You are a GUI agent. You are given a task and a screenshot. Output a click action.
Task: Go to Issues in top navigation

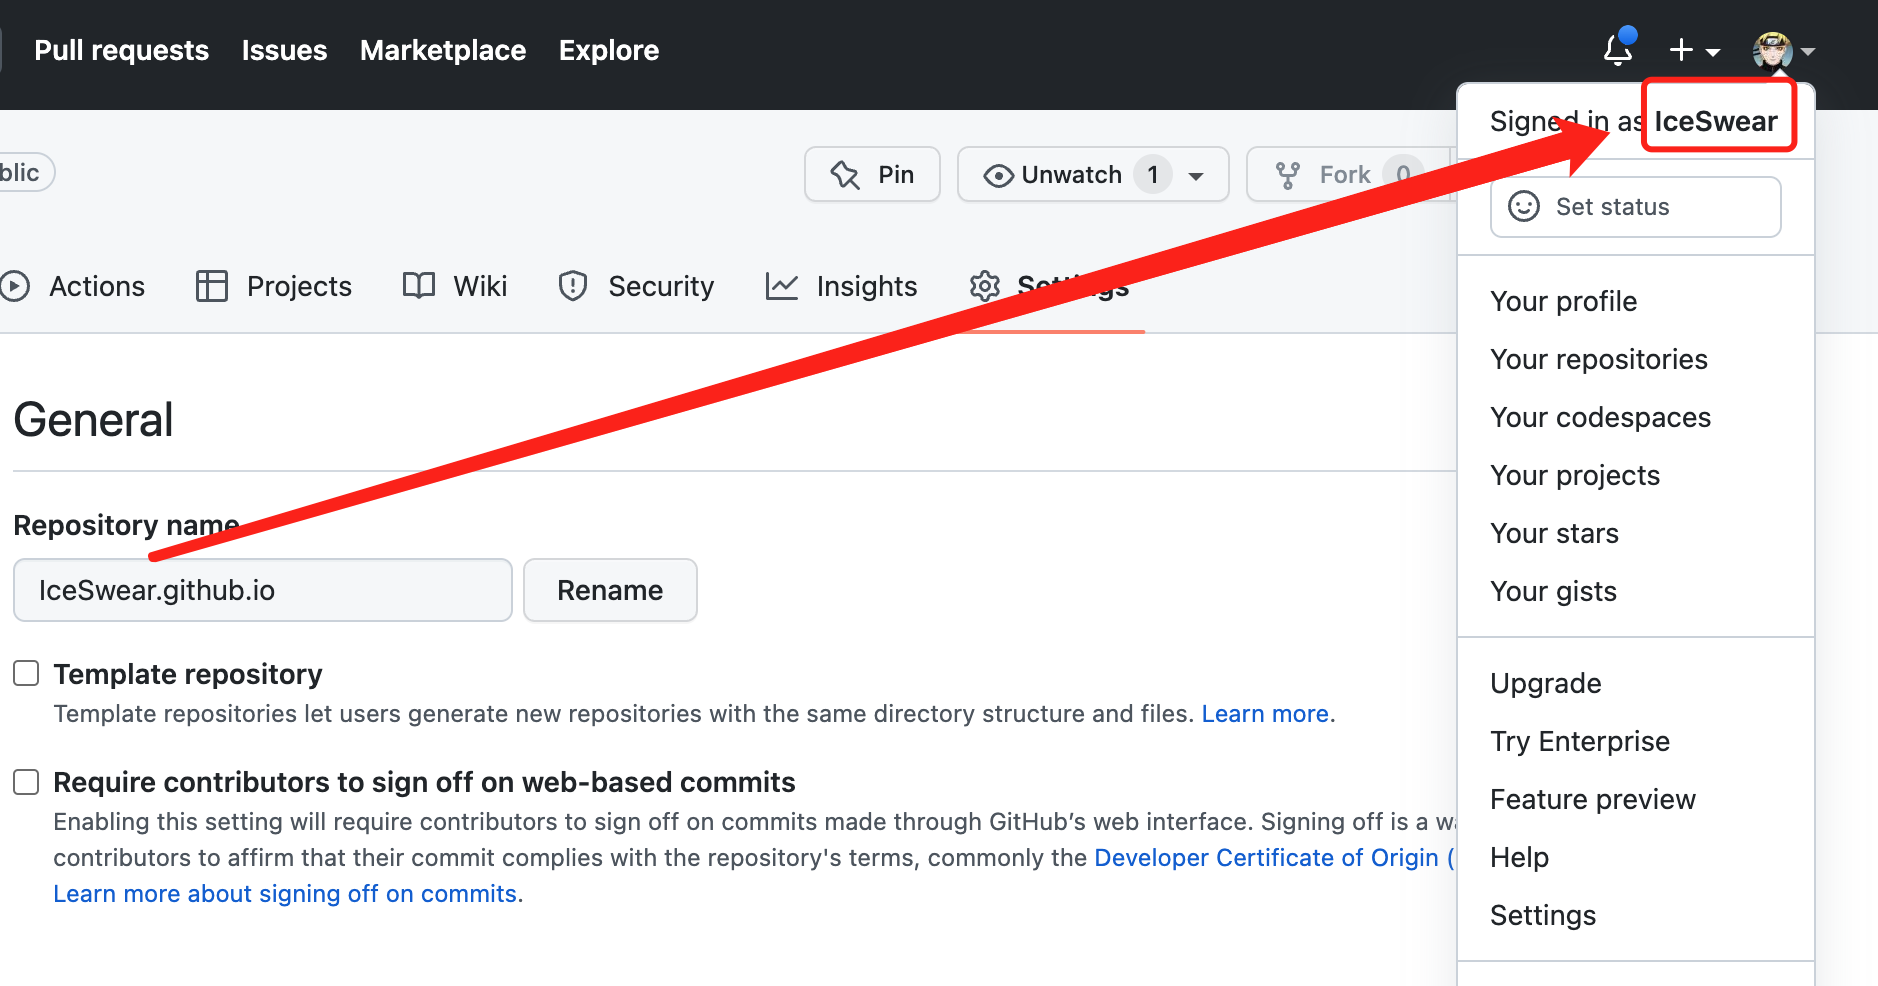click(x=284, y=50)
